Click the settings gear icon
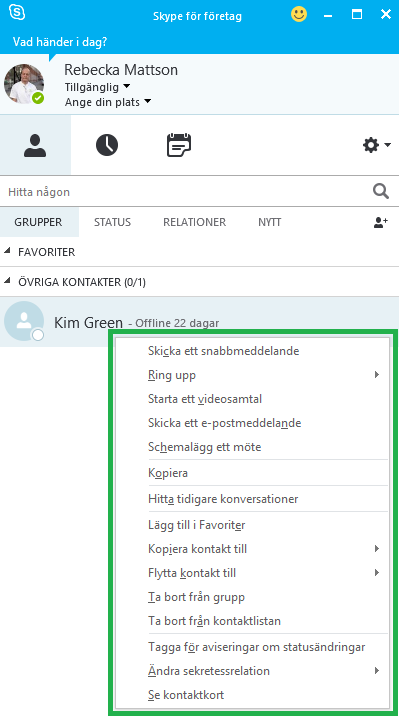 pyautogui.click(x=371, y=145)
